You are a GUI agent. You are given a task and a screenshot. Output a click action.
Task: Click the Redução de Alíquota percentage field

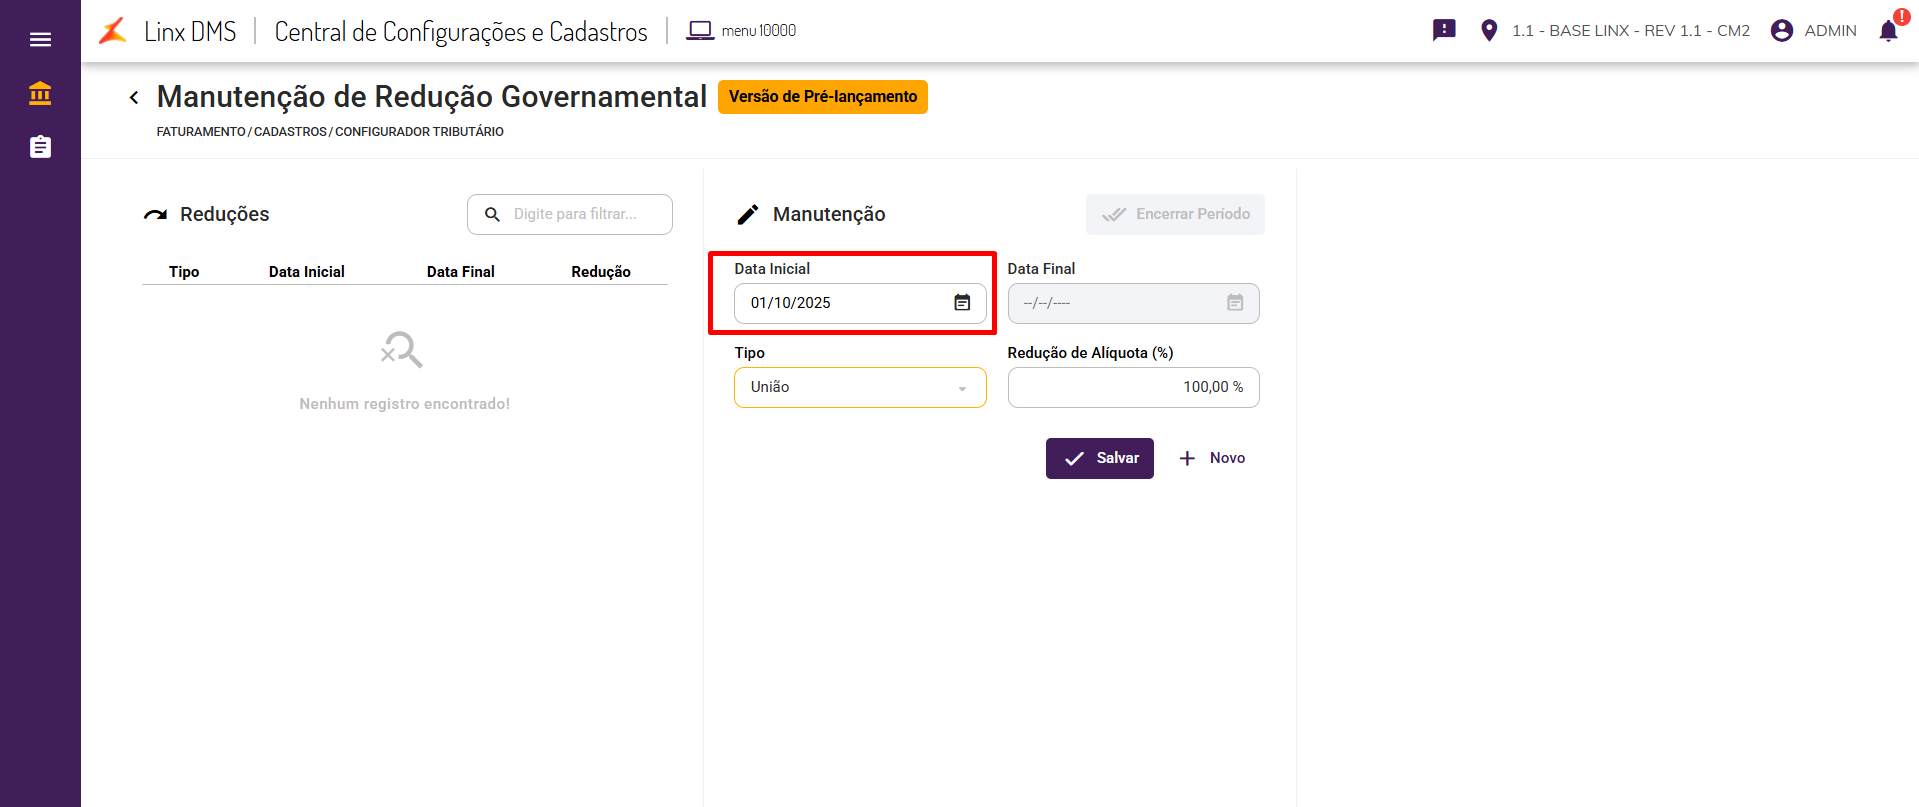tap(1133, 387)
